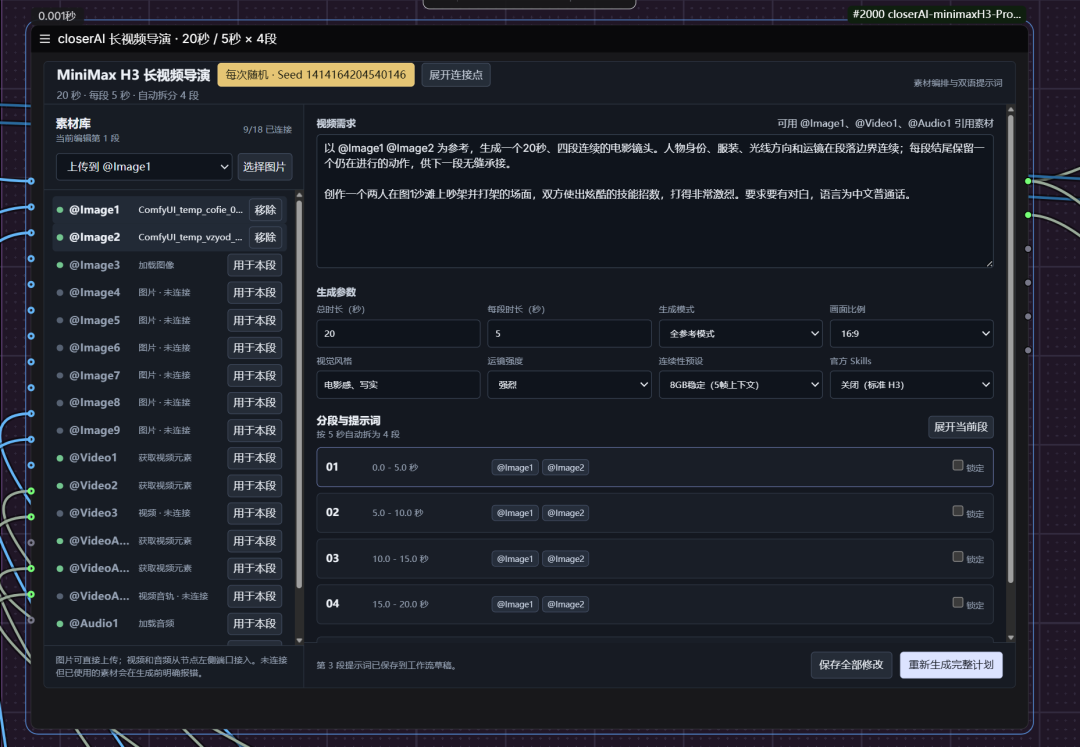The image size is (1080, 747).
Task: Click right panel scrollbar up arrow
Action: point(1010,109)
